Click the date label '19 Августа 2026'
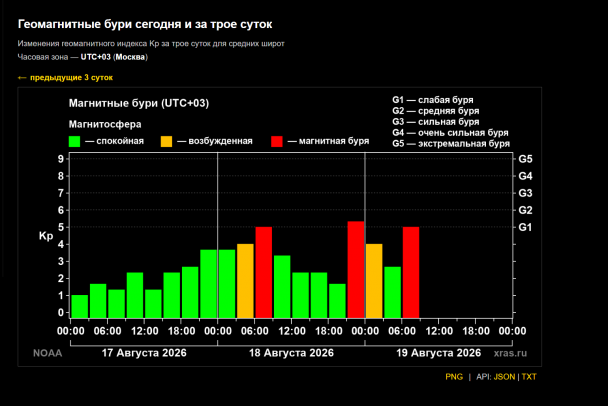 [439, 353]
